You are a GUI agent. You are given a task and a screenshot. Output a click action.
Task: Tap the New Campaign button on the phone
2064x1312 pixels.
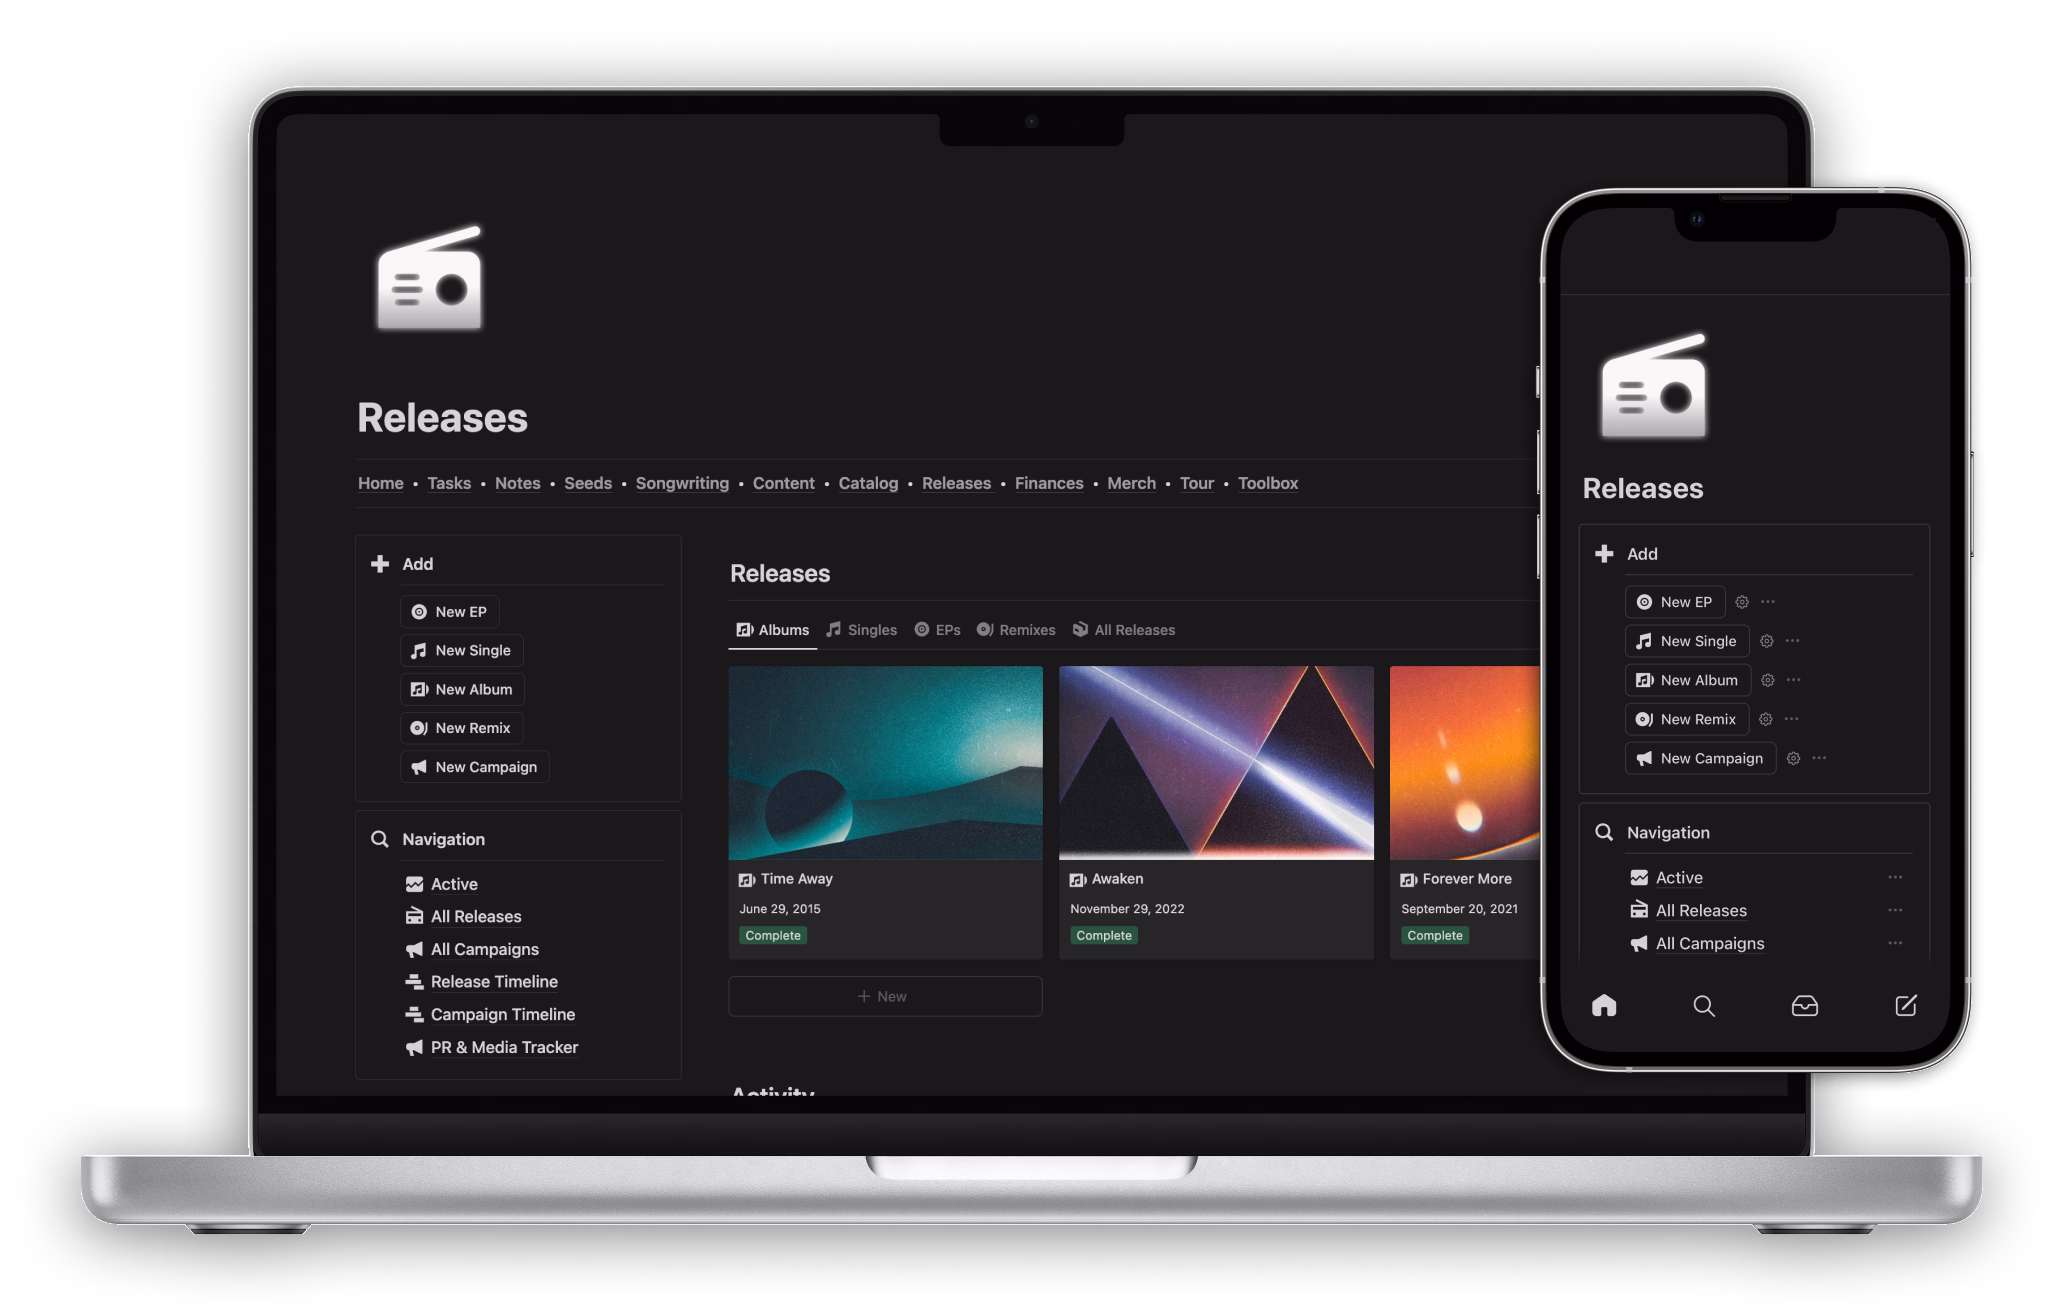coord(1701,758)
